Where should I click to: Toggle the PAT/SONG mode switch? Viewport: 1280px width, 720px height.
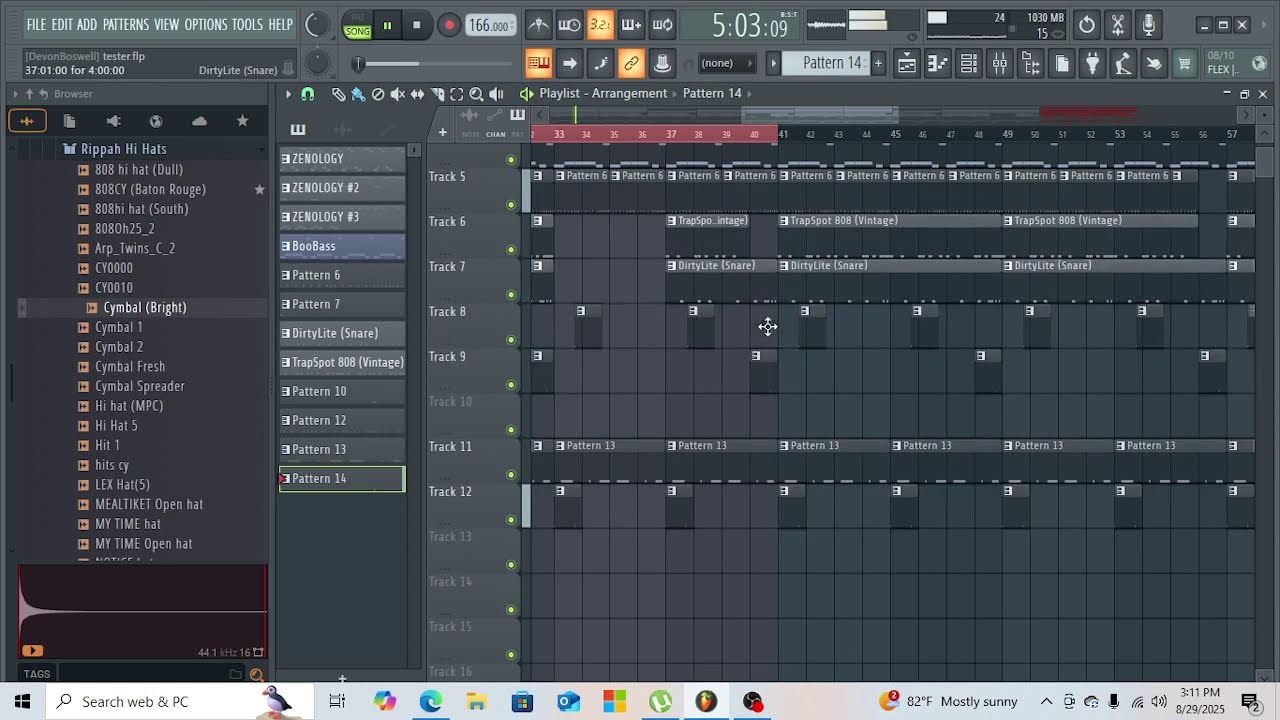pyautogui.click(x=357, y=25)
